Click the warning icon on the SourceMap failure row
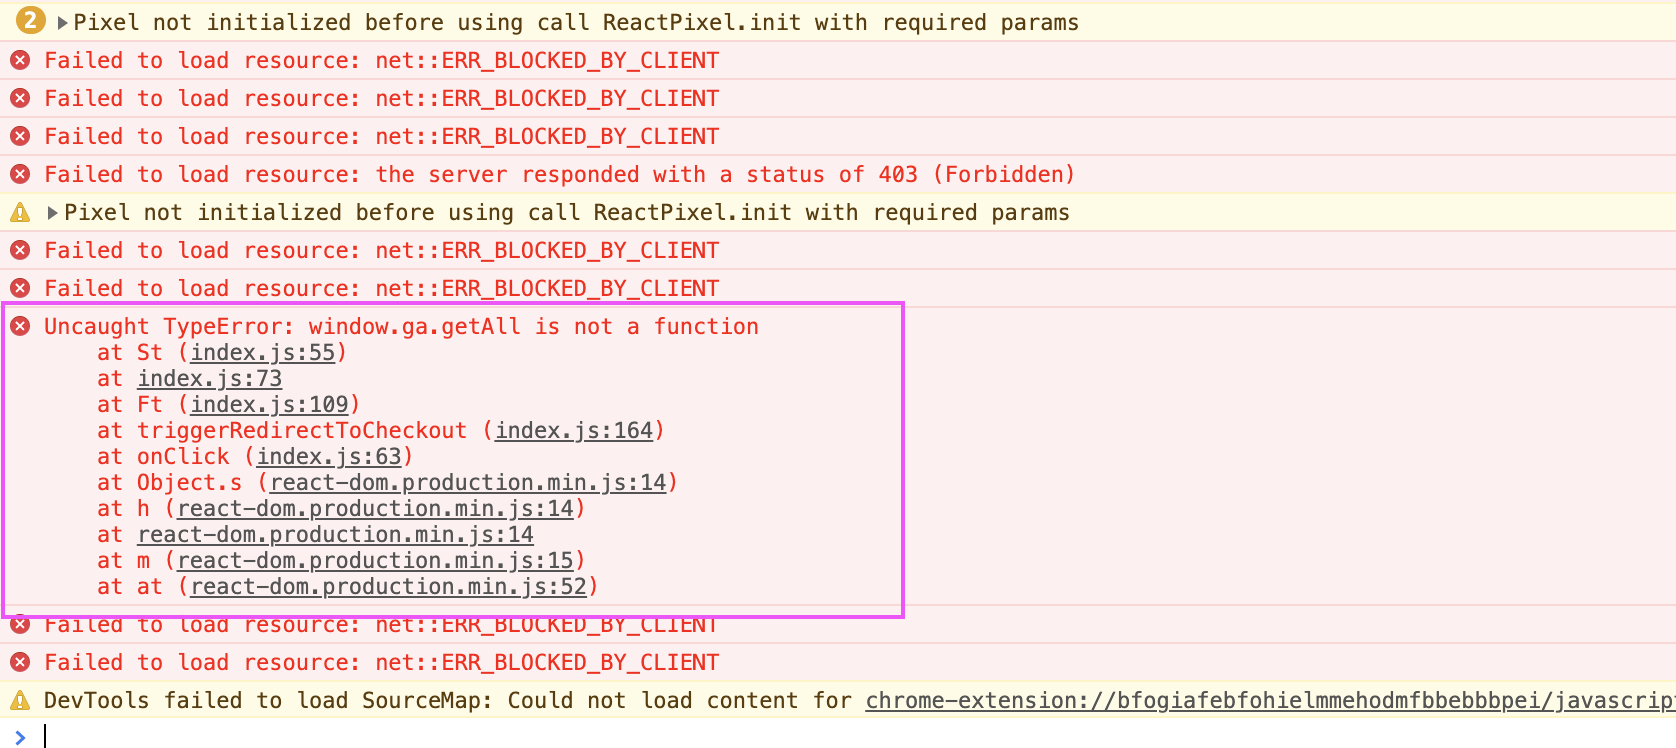This screenshot has height=748, width=1676. point(20,700)
